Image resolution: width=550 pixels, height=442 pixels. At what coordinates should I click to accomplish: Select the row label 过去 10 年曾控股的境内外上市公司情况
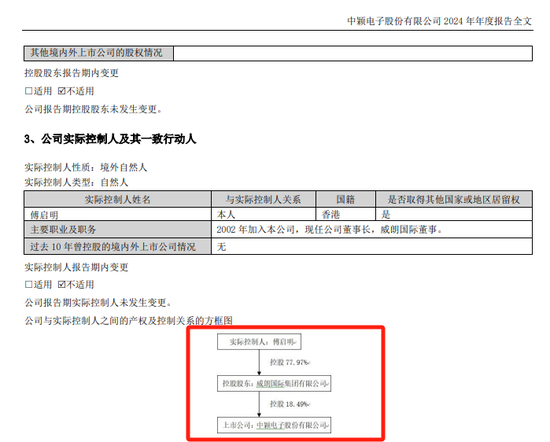click(x=118, y=247)
